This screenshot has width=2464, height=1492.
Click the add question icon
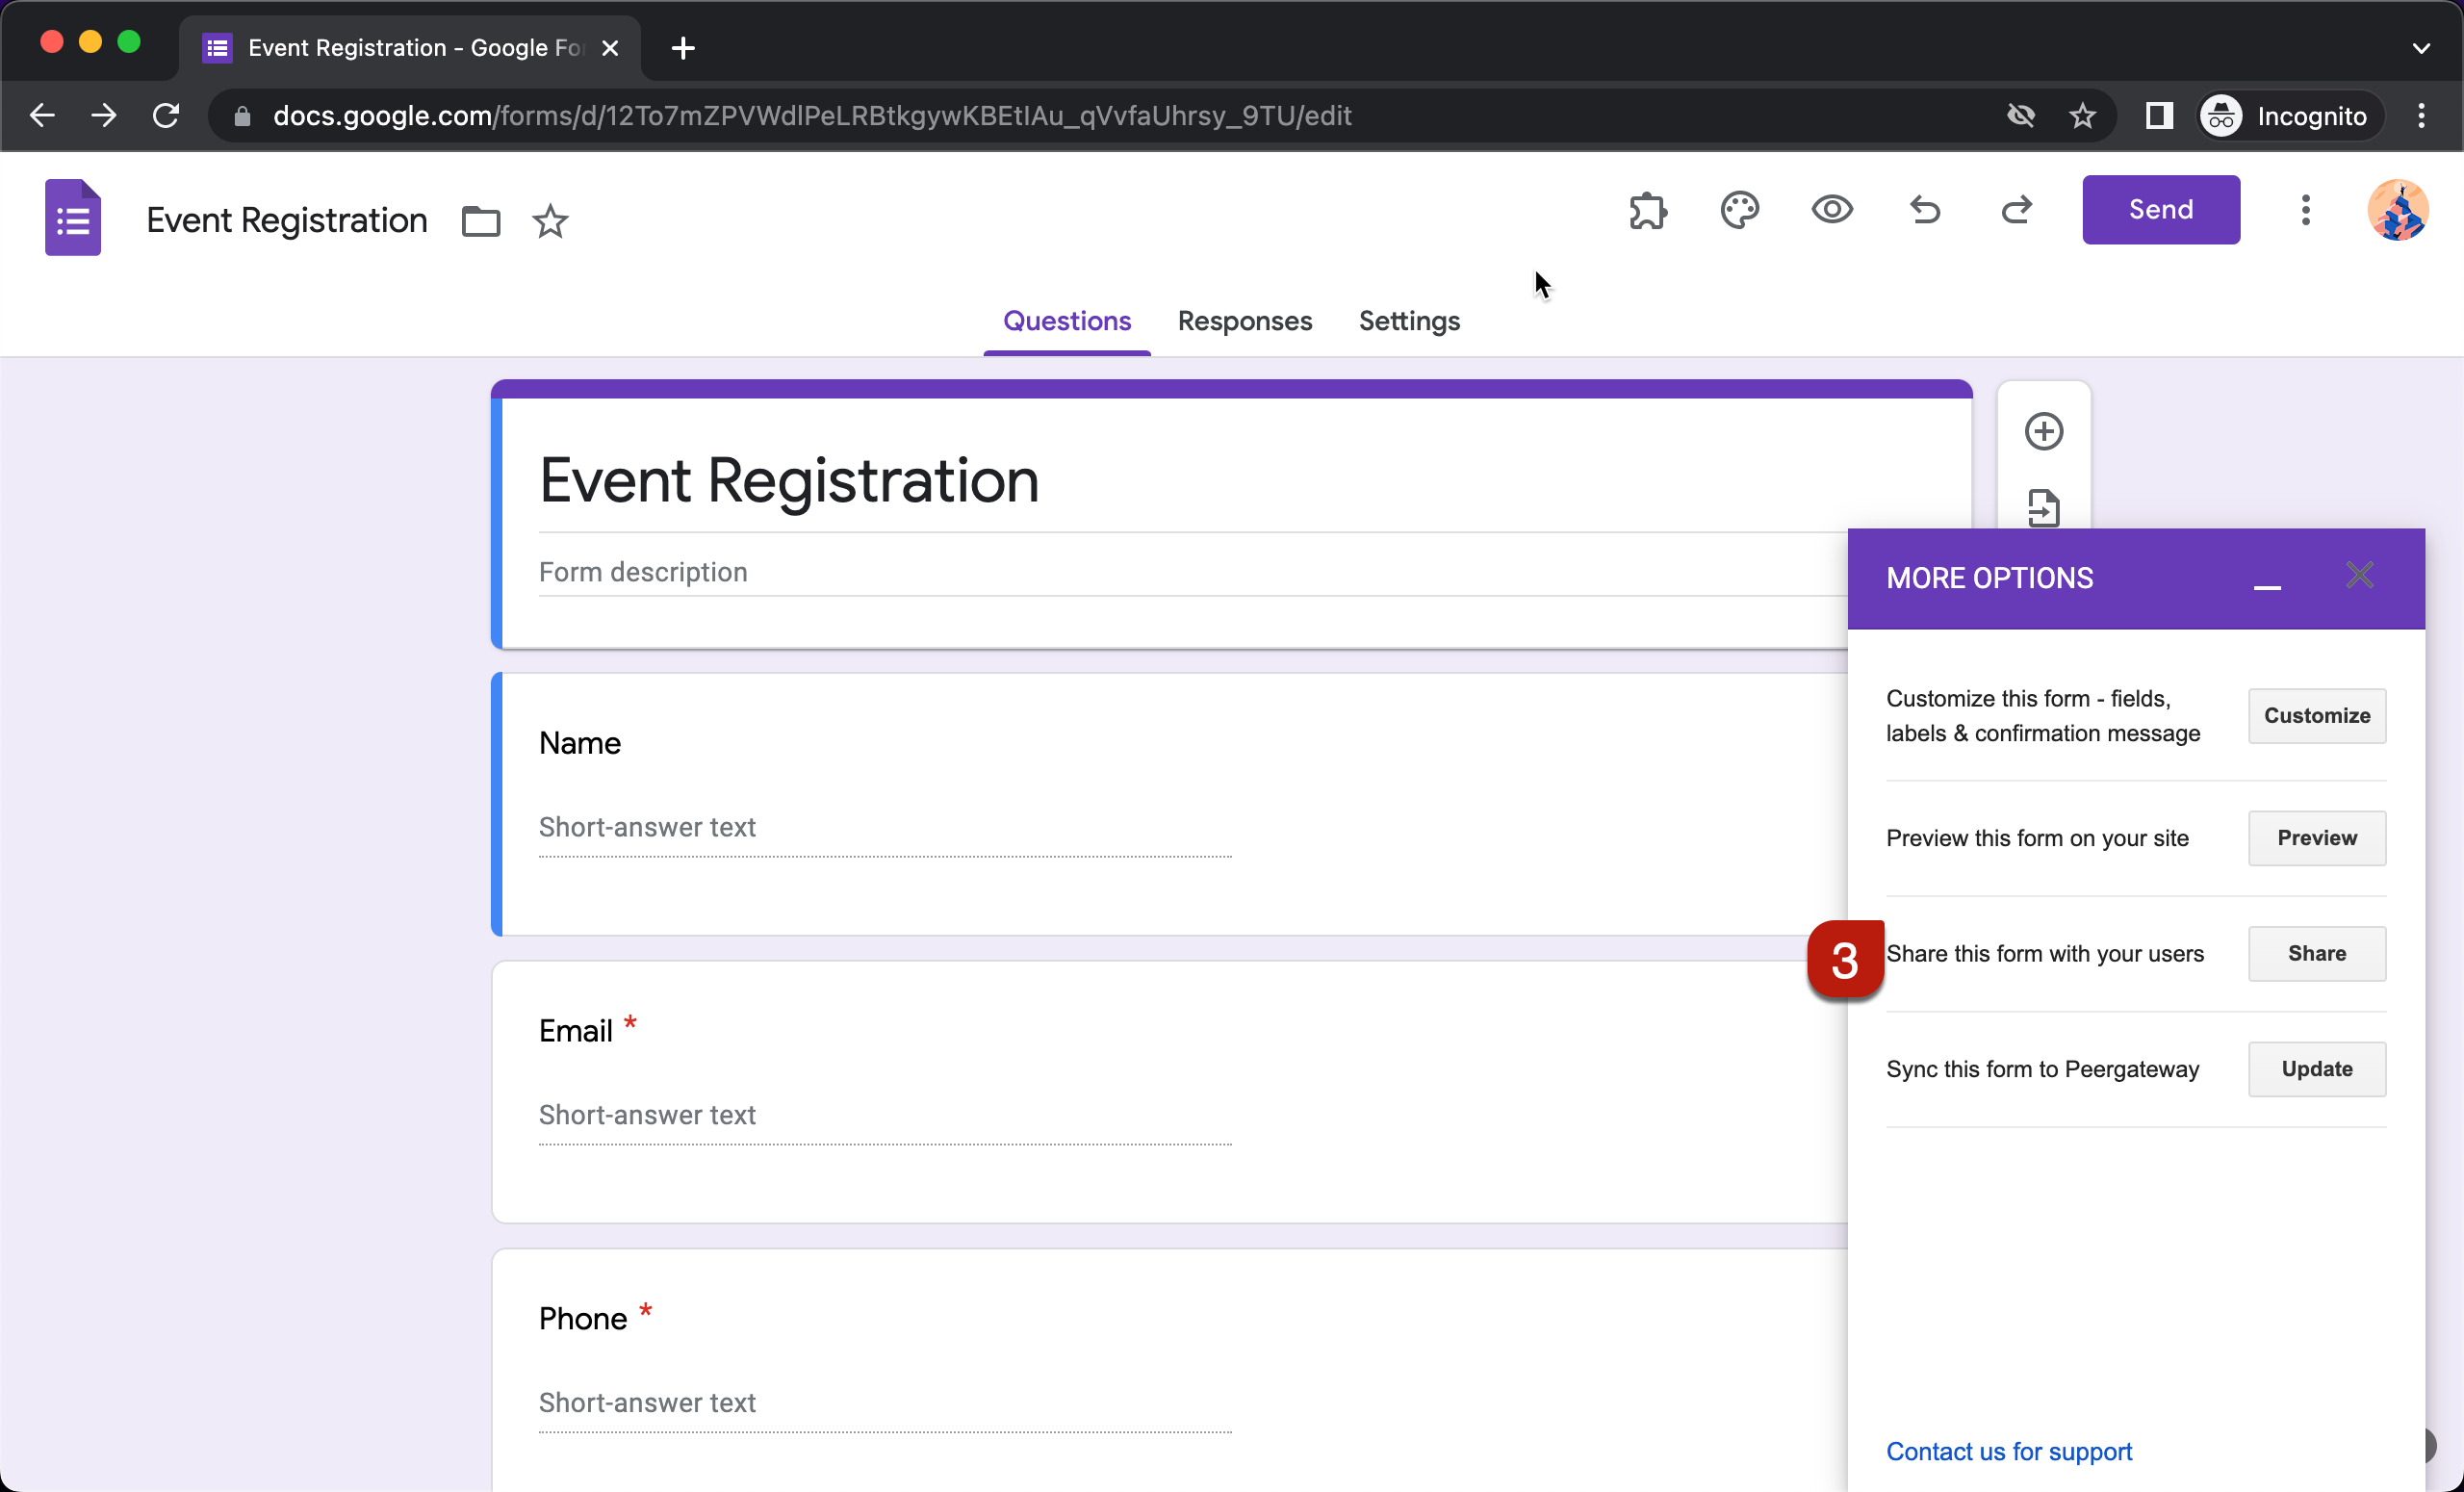2043,431
